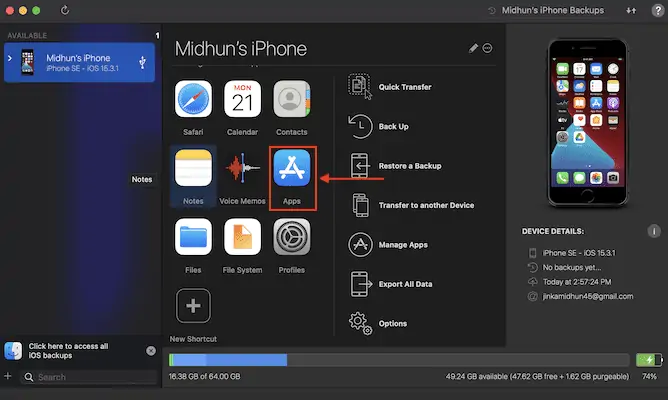The image size is (668, 400).
Task: Open the Safari data icon
Action: [194, 99]
